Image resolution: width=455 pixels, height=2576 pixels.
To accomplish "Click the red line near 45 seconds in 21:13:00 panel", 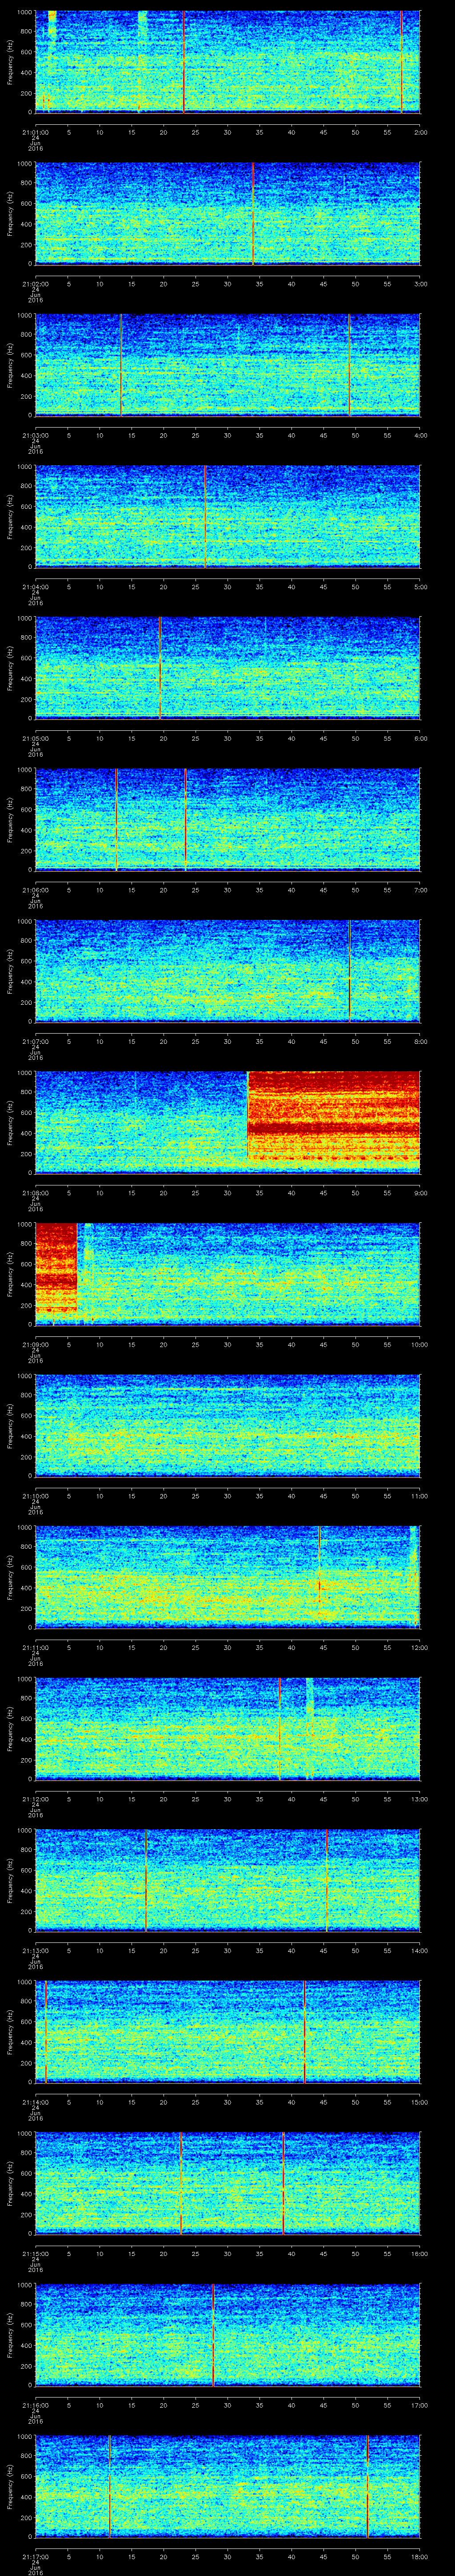I will click(326, 1879).
